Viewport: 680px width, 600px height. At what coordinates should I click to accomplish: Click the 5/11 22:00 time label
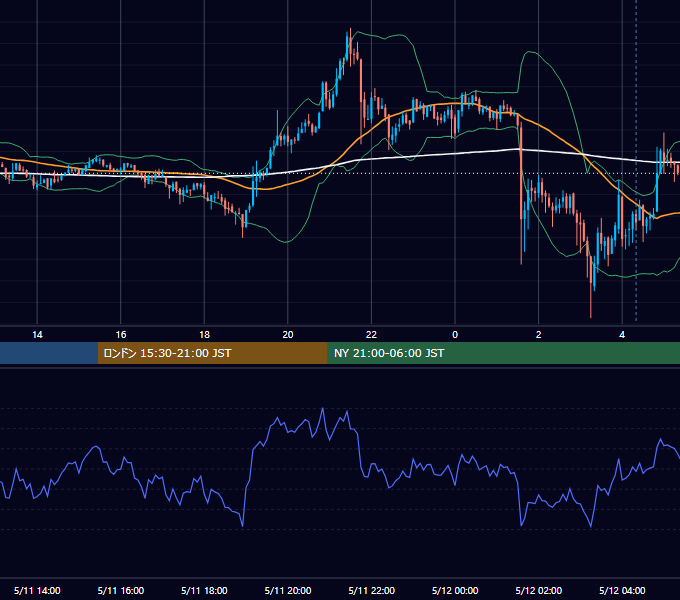372,590
